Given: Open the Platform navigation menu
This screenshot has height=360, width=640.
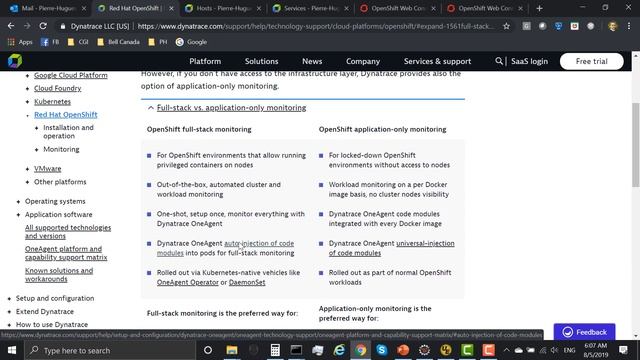Looking at the screenshot, I should [x=205, y=61].
